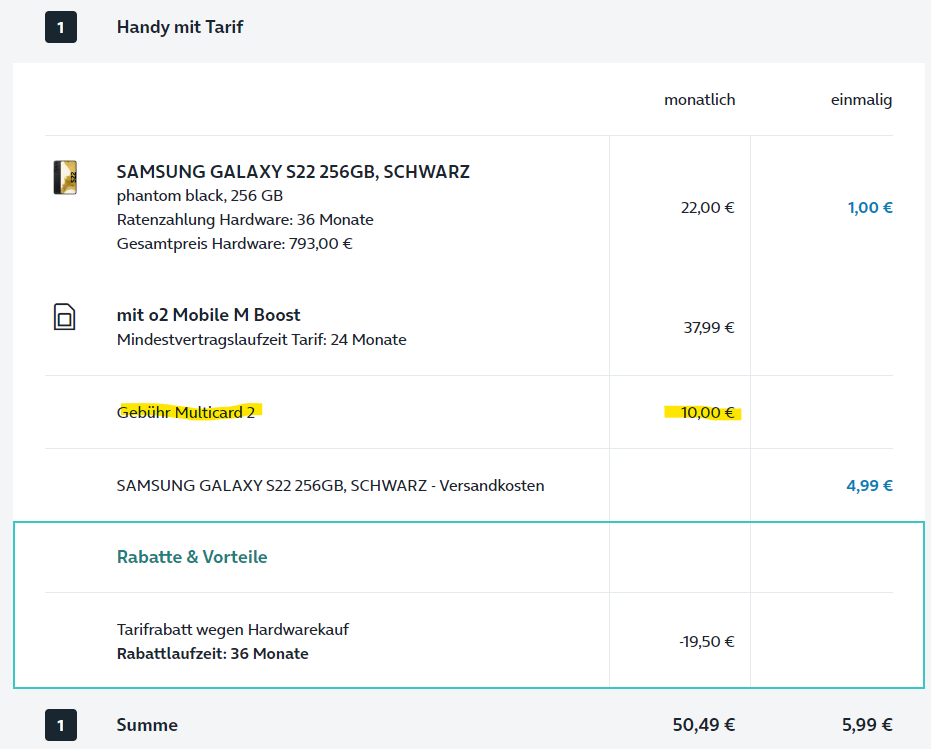Click the Summe label
Viewport: 931px width, 749px height.
(x=147, y=725)
